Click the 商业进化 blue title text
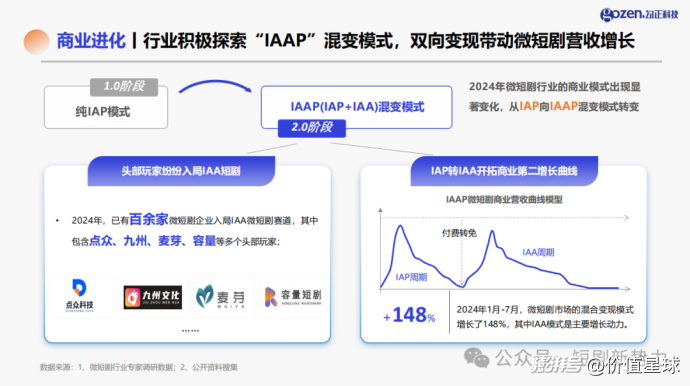Viewport: 690px width, 386px height. tap(91, 41)
